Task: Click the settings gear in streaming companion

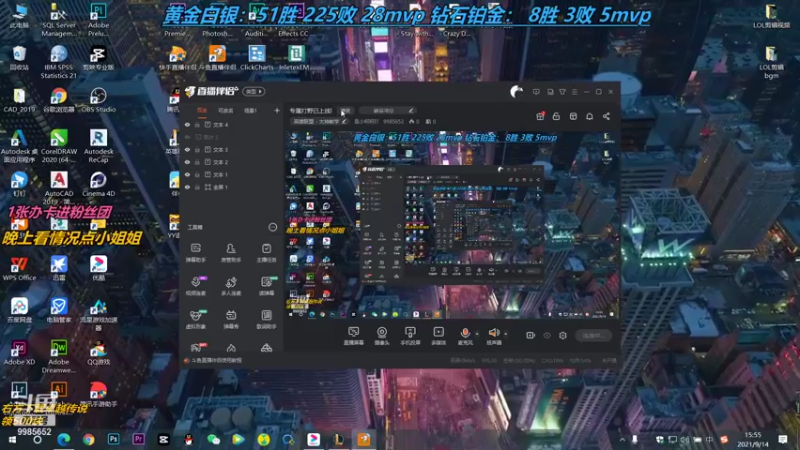Action: pyautogui.click(x=563, y=335)
